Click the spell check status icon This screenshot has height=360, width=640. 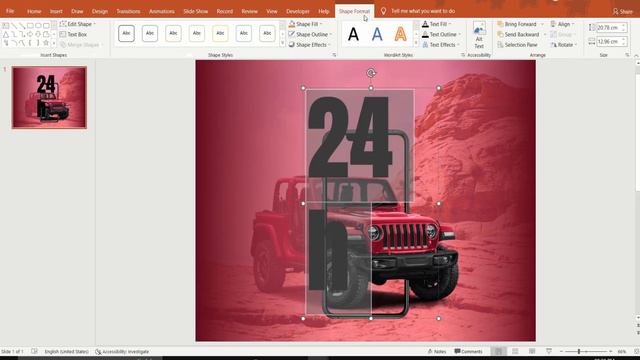[x=34, y=351]
